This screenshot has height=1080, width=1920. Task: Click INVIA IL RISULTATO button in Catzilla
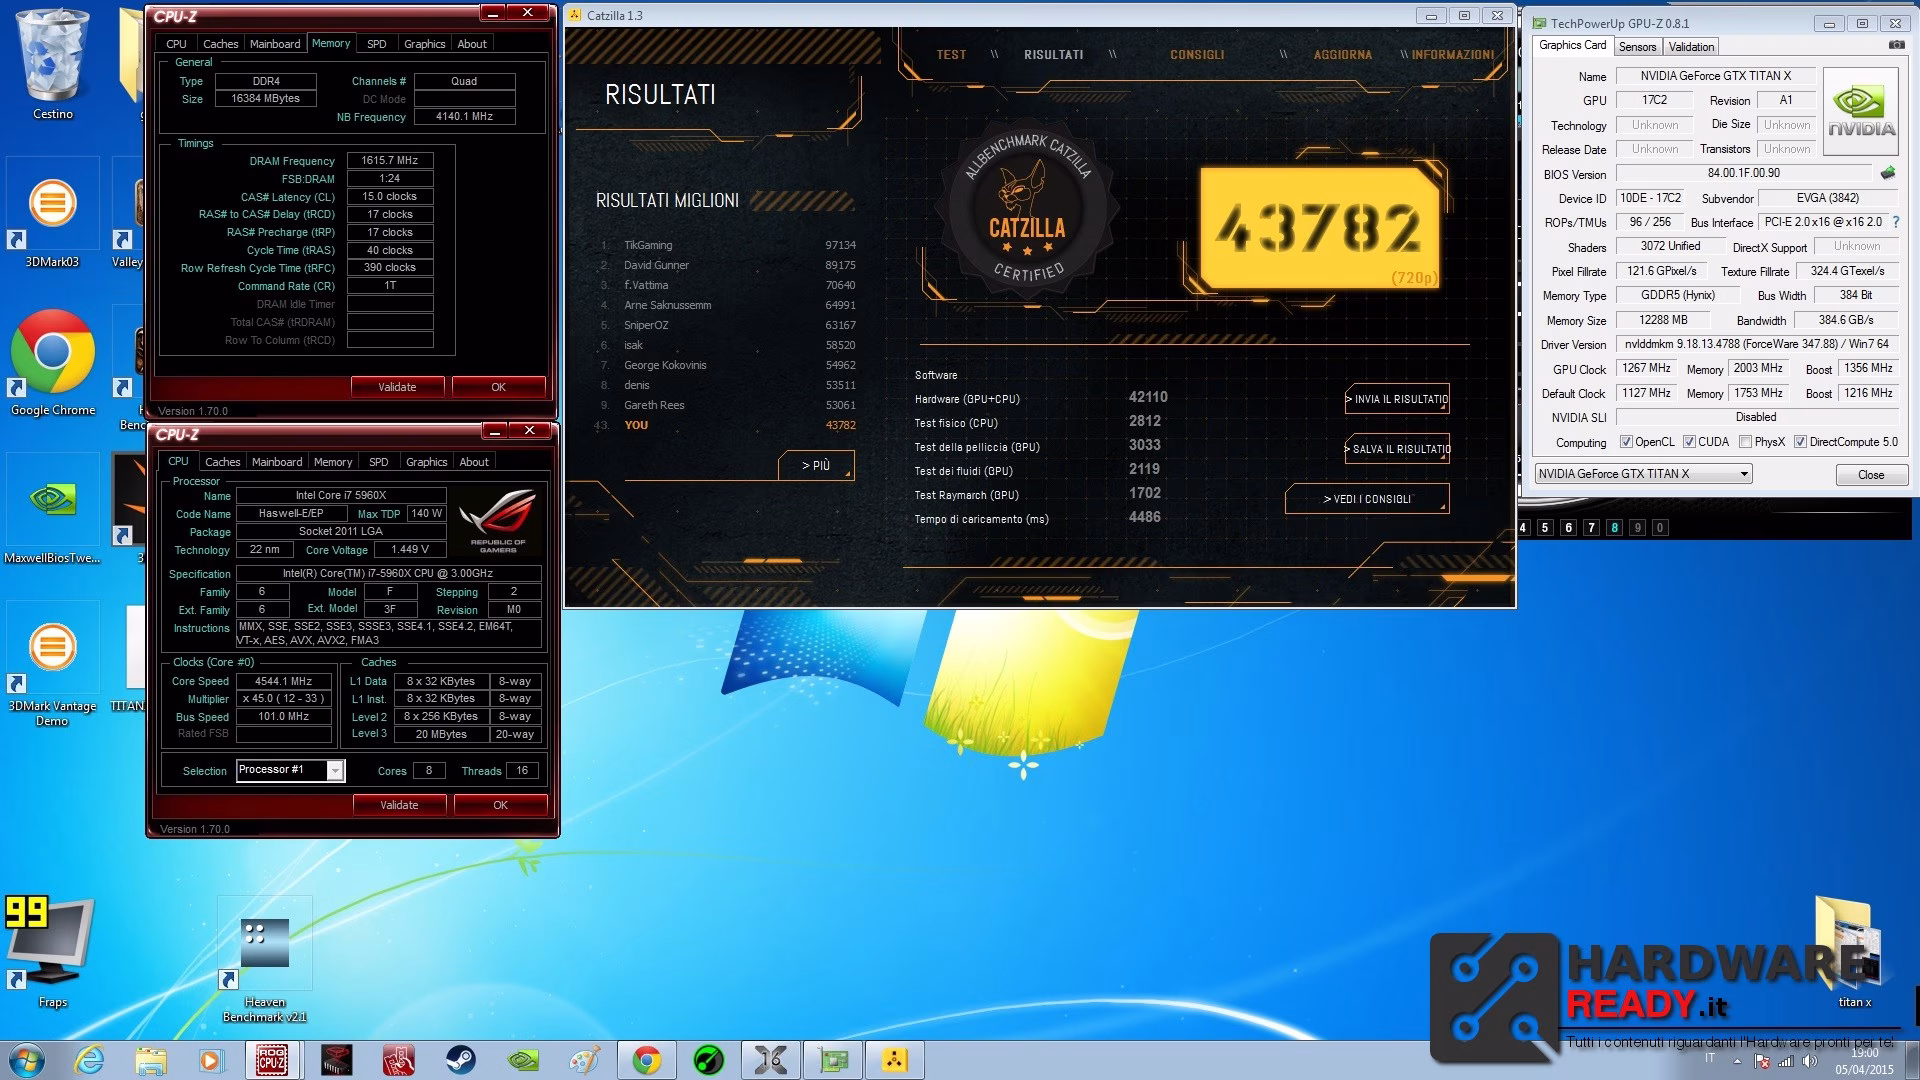click(1397, 399)
